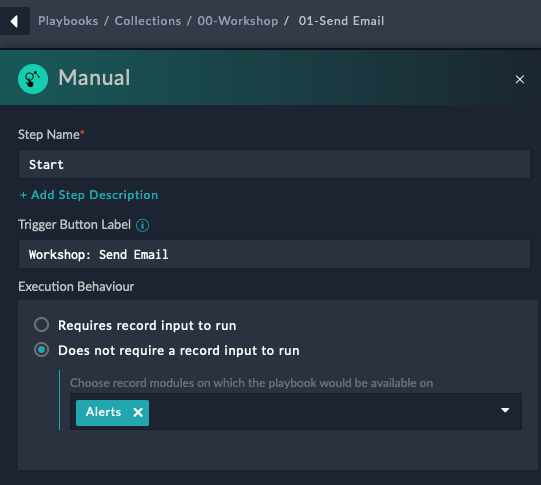541x485 pixels.
Task: Expand the record modules dropdown arrow
Action: point(505,410)
